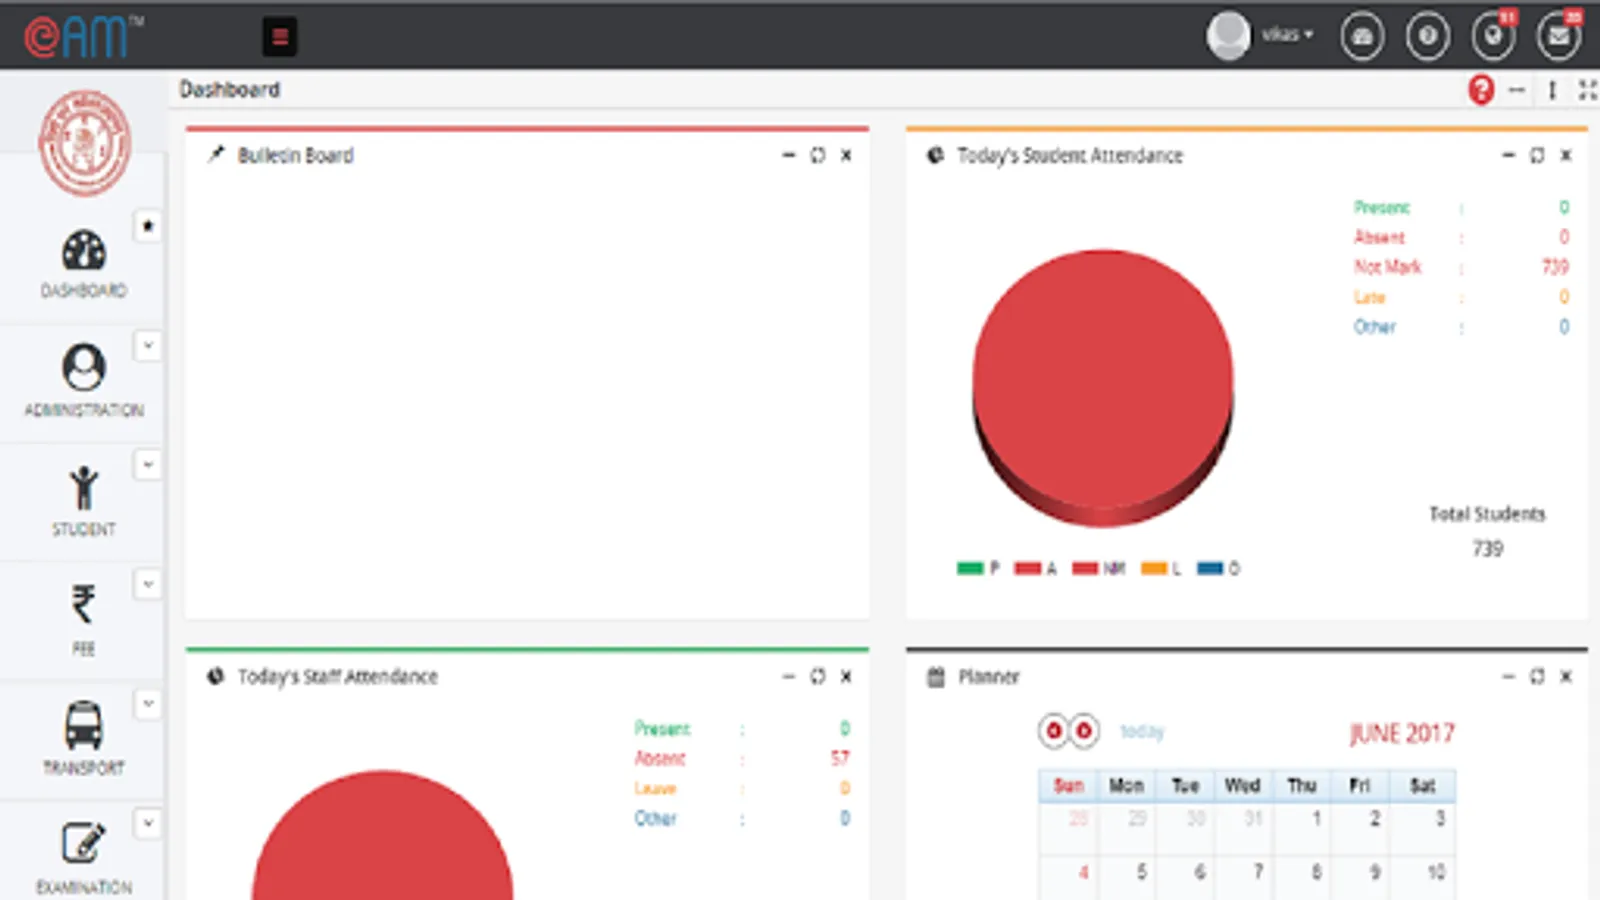
Task: Open the mail messages icon
Action: [1559, 37]
